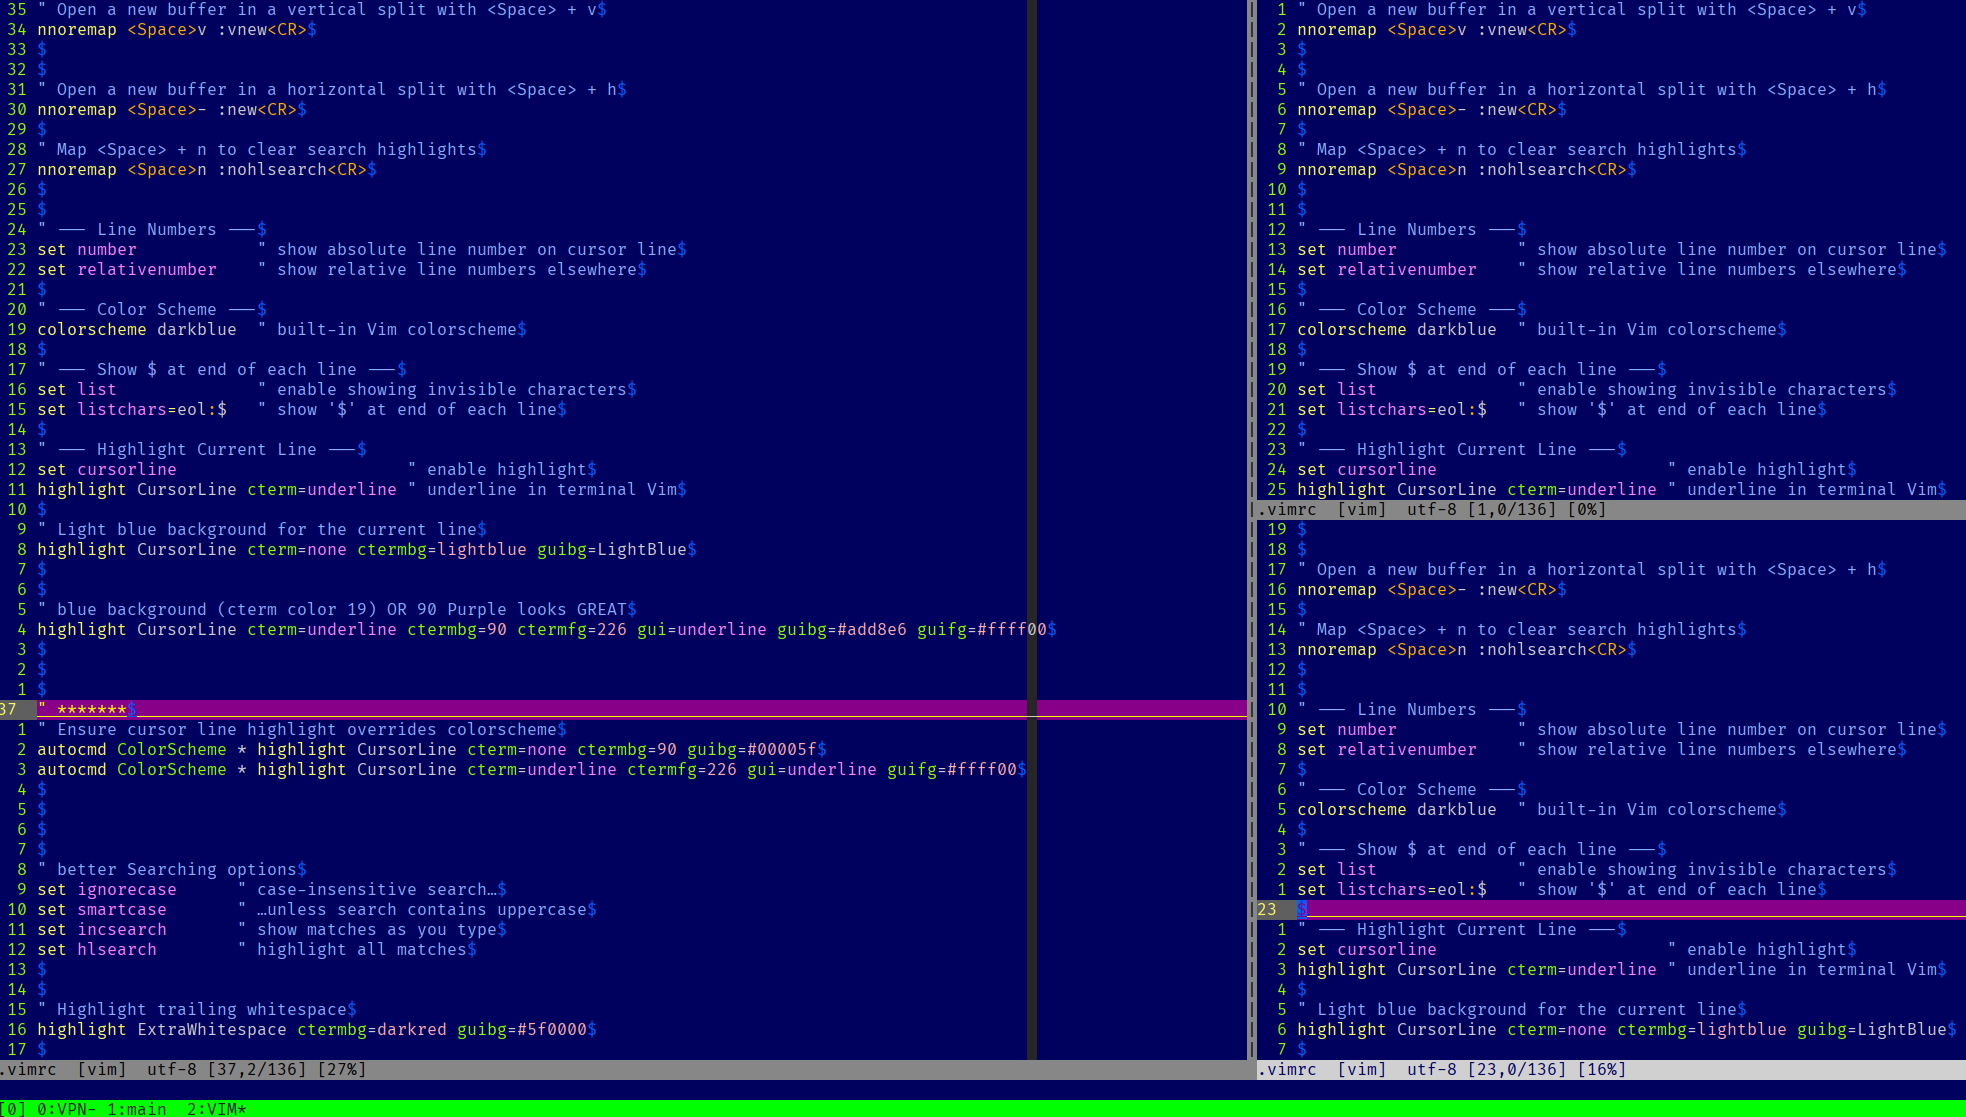Screen dimensions: 1966x1117
Task: Click the tmux session indicator [0]
Action: point(12,1109)
